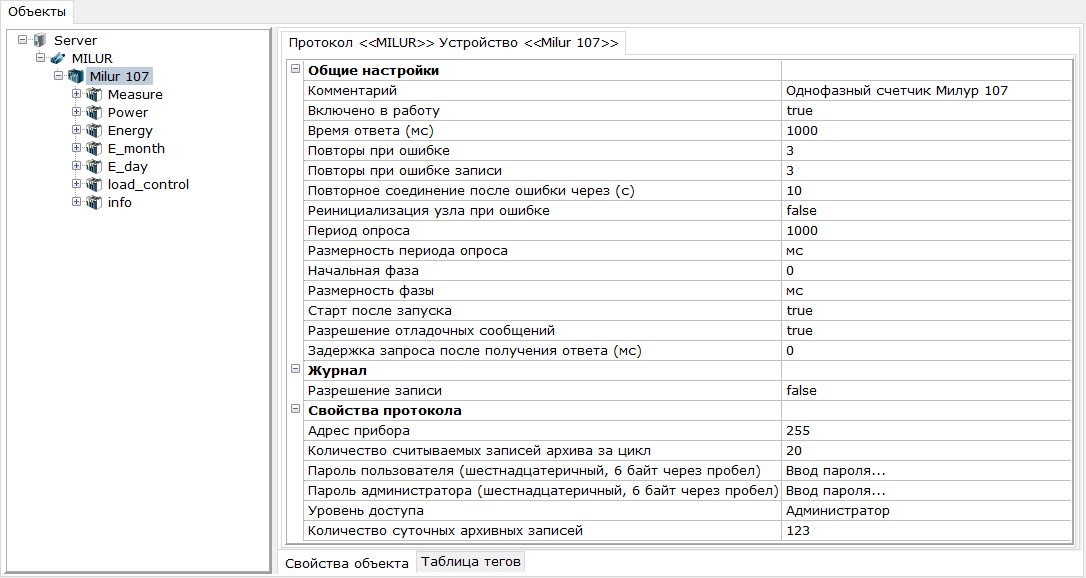Edit Время ответа (мс) value 1000
This screenshot has height=578, width=1086.
click(x=926, y=131)
